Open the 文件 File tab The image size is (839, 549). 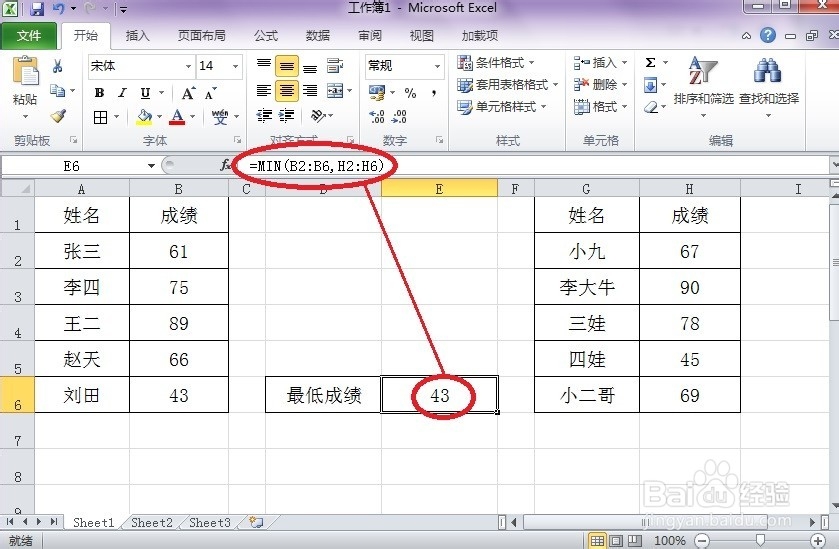28,35
